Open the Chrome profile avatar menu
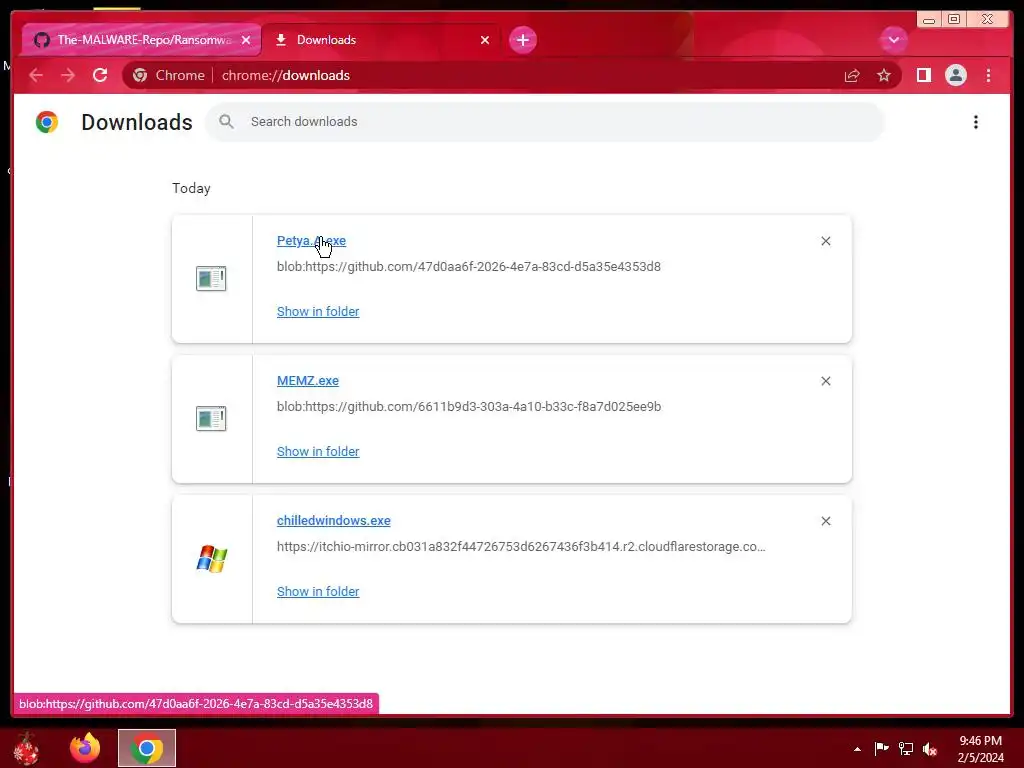This screenshot has height=768, width=1024. tap(955, 75)
